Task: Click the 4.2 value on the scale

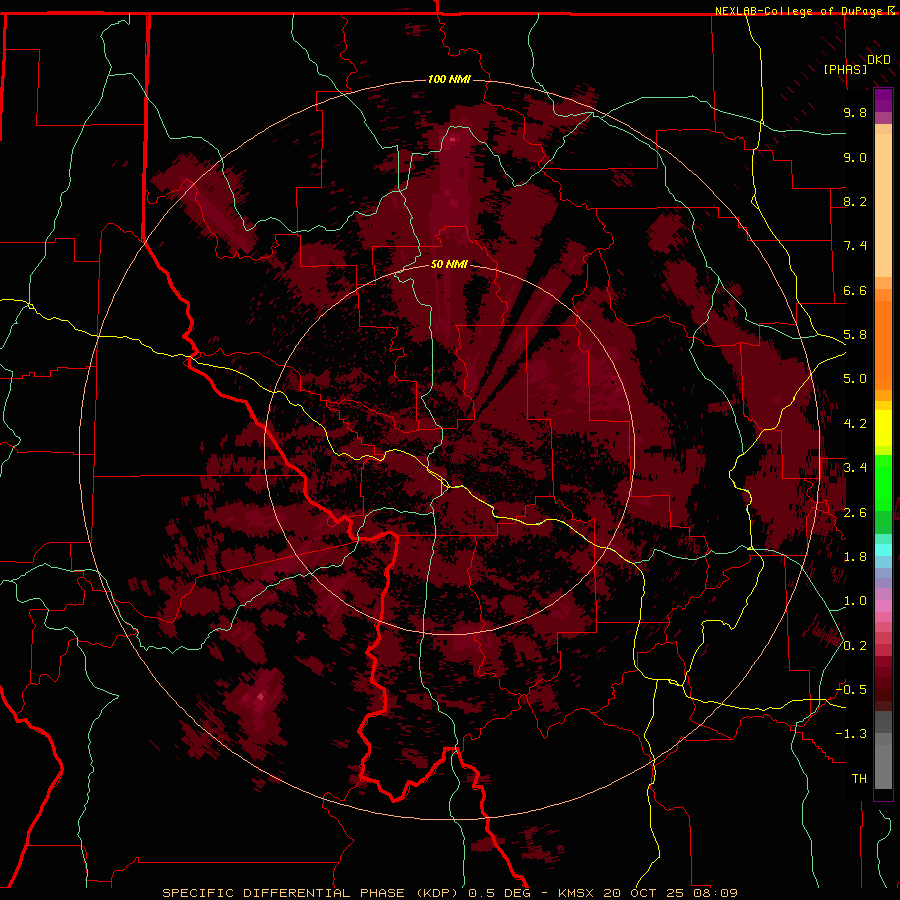Action: pyautogui.click(x=855, y=424)
